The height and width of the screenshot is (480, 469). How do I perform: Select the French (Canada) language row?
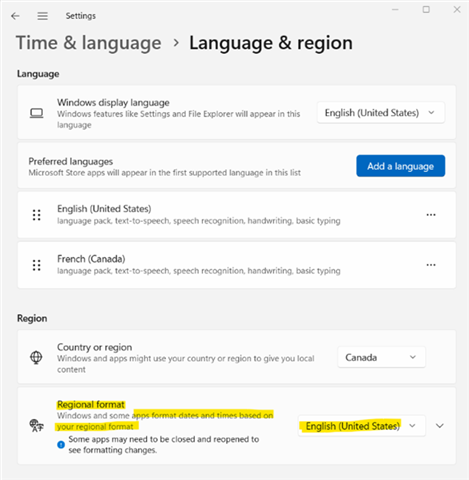pos(236,265)
